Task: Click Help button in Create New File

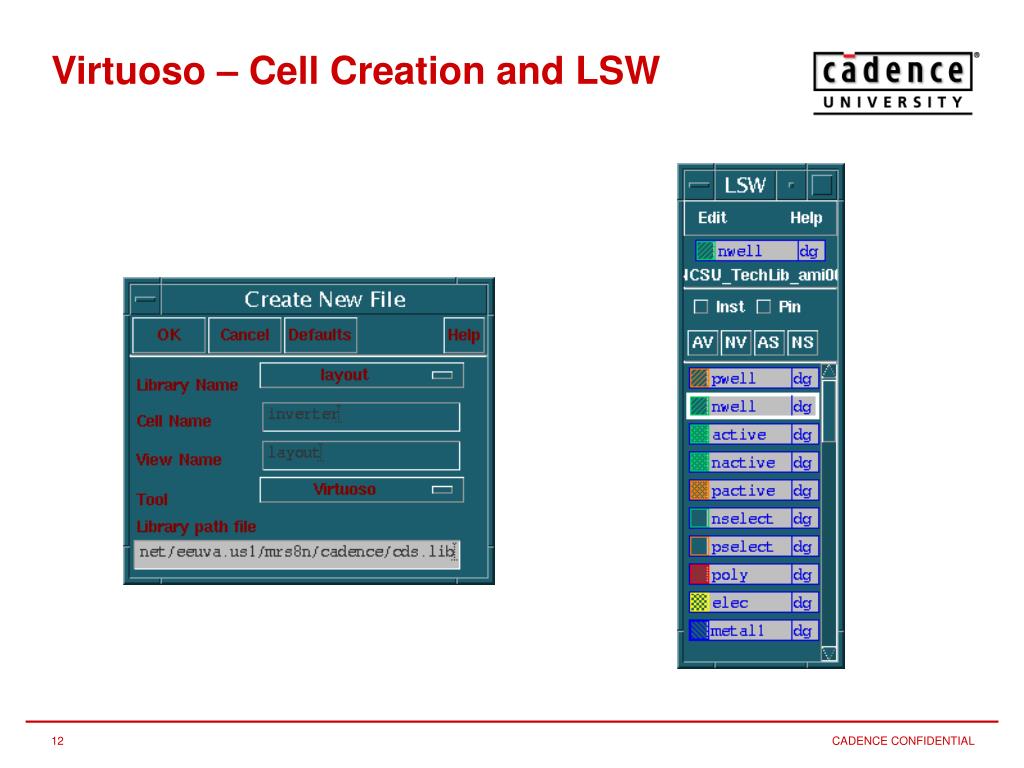Action: pyautogui.click(x=464, y=335)
